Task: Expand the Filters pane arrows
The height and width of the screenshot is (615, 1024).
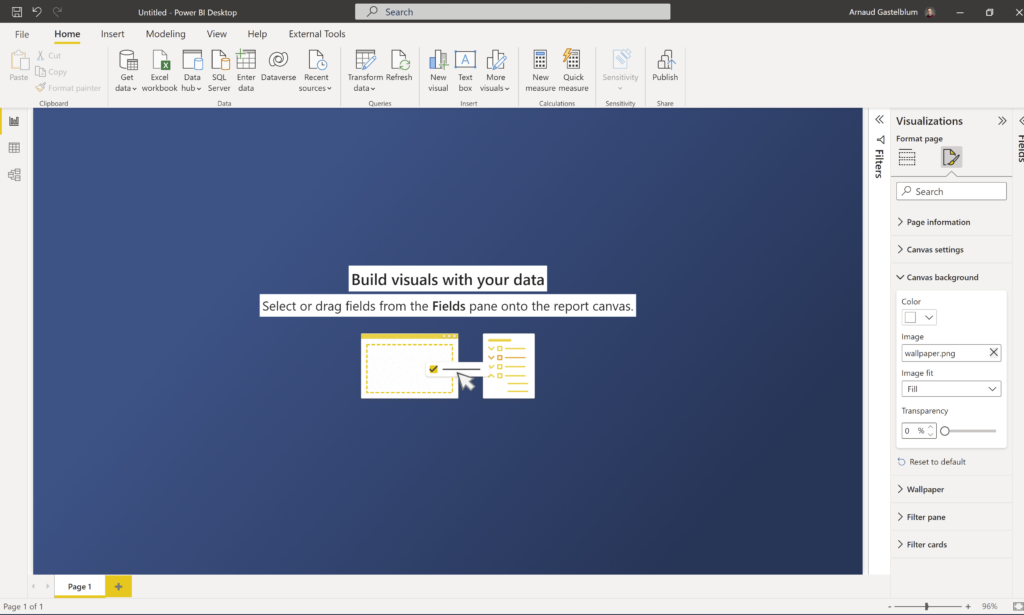Action: click(880, 119)
